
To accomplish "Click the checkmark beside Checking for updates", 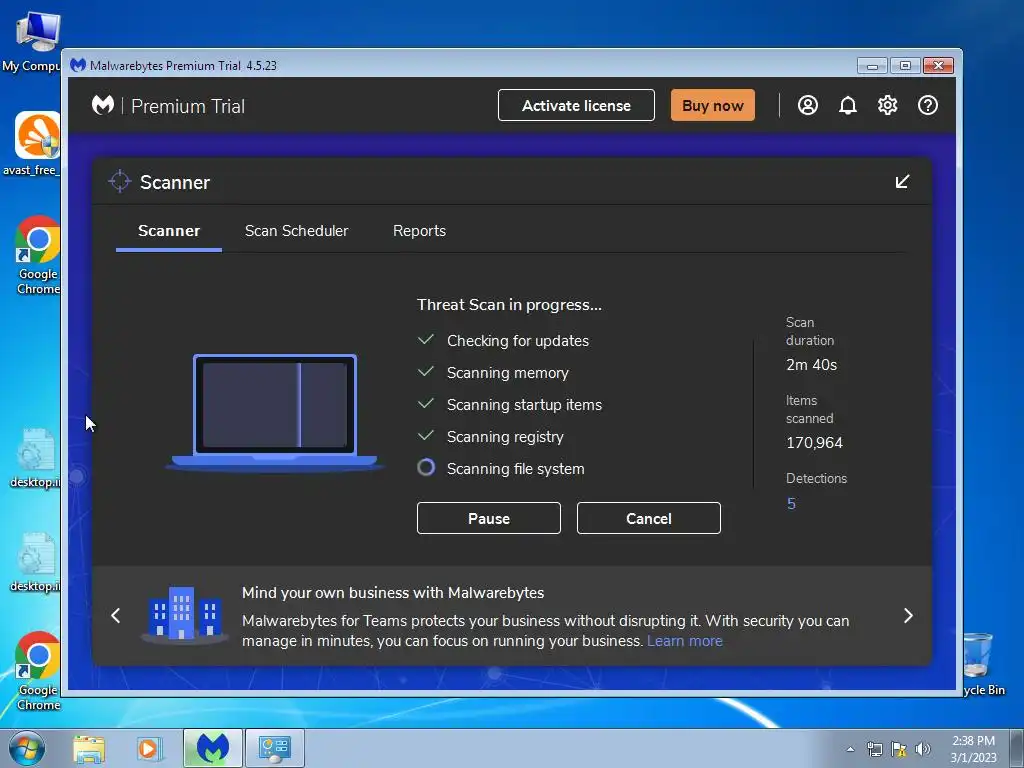I will pyautogui.click(x=426, y=340).
